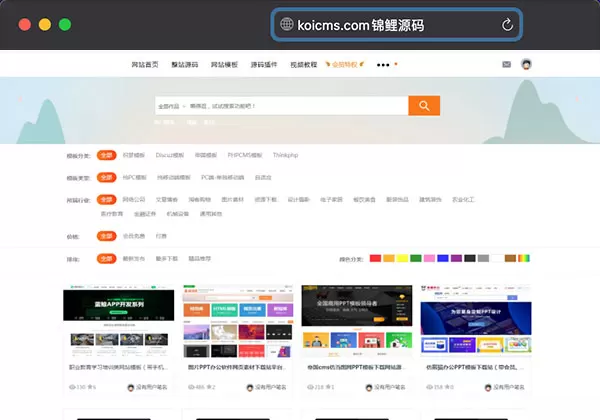Pick the gray color swatch

pyautogui.click(x=483, y=259)
